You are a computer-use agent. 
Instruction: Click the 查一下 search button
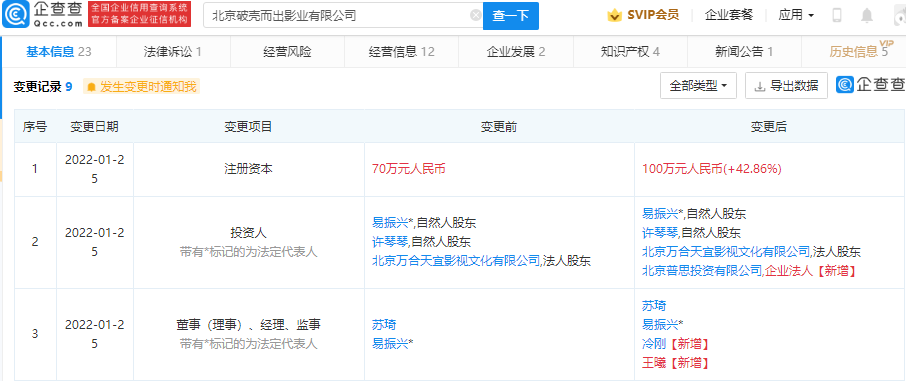pos(511,16)
